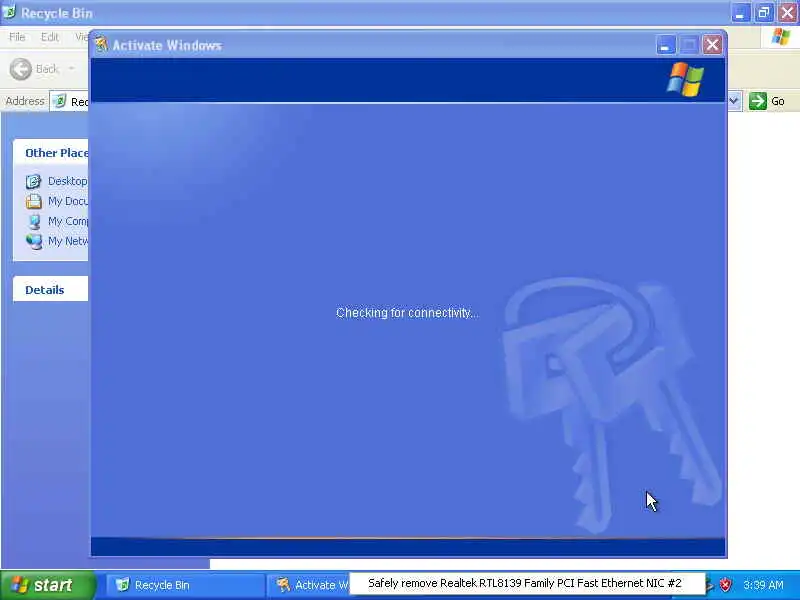Click the Start button on the taskbar

(x=48, y=585)
